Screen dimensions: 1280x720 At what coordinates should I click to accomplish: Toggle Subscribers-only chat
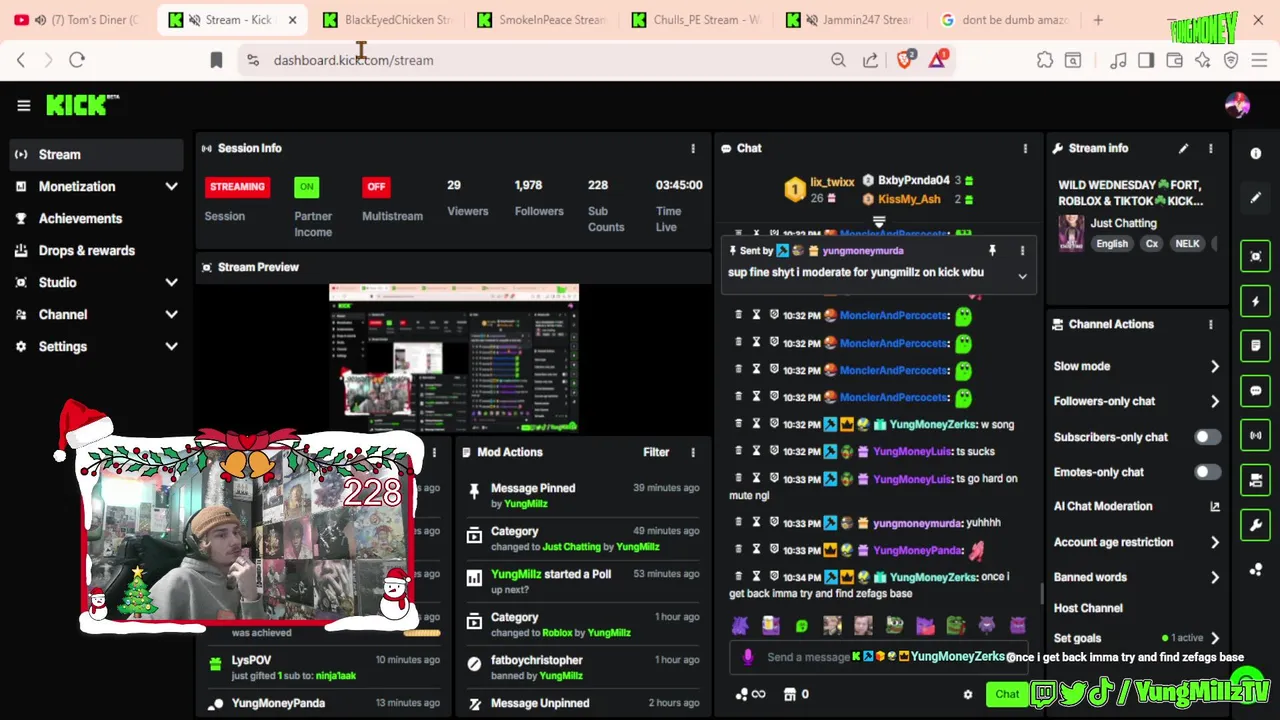tap(1207, 437)
